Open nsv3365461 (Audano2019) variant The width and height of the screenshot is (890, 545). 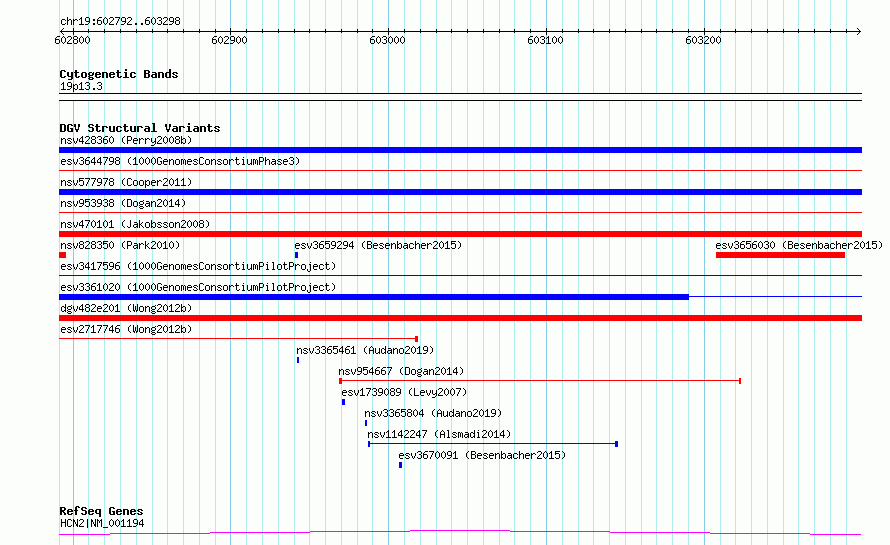pos(365,350)
